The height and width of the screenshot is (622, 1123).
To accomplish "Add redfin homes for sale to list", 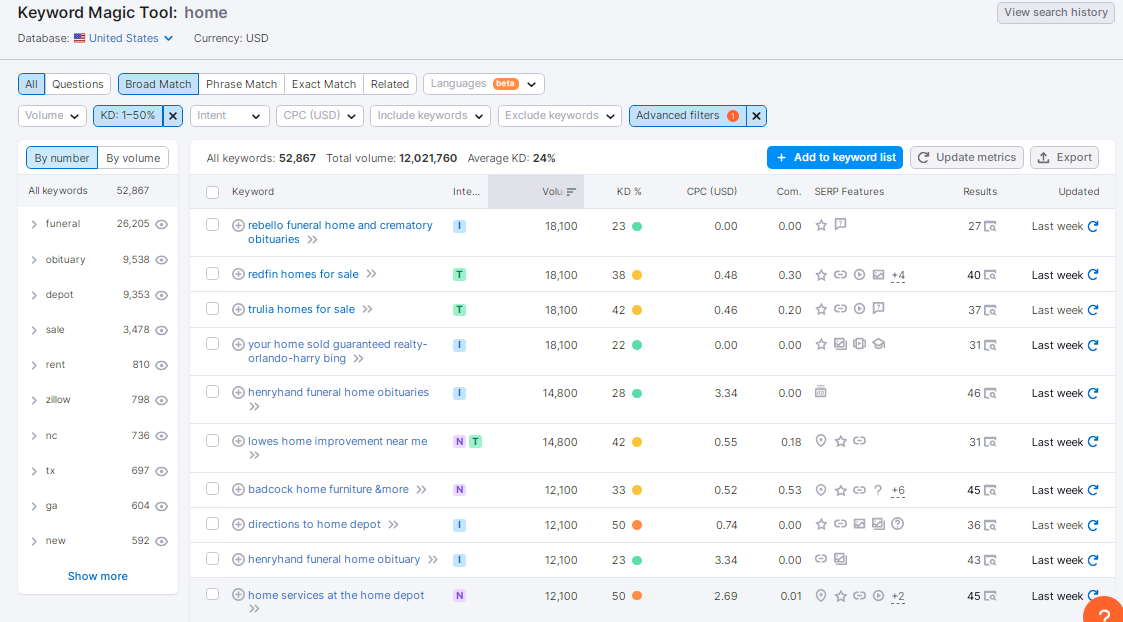I will (x=238, y=274).
